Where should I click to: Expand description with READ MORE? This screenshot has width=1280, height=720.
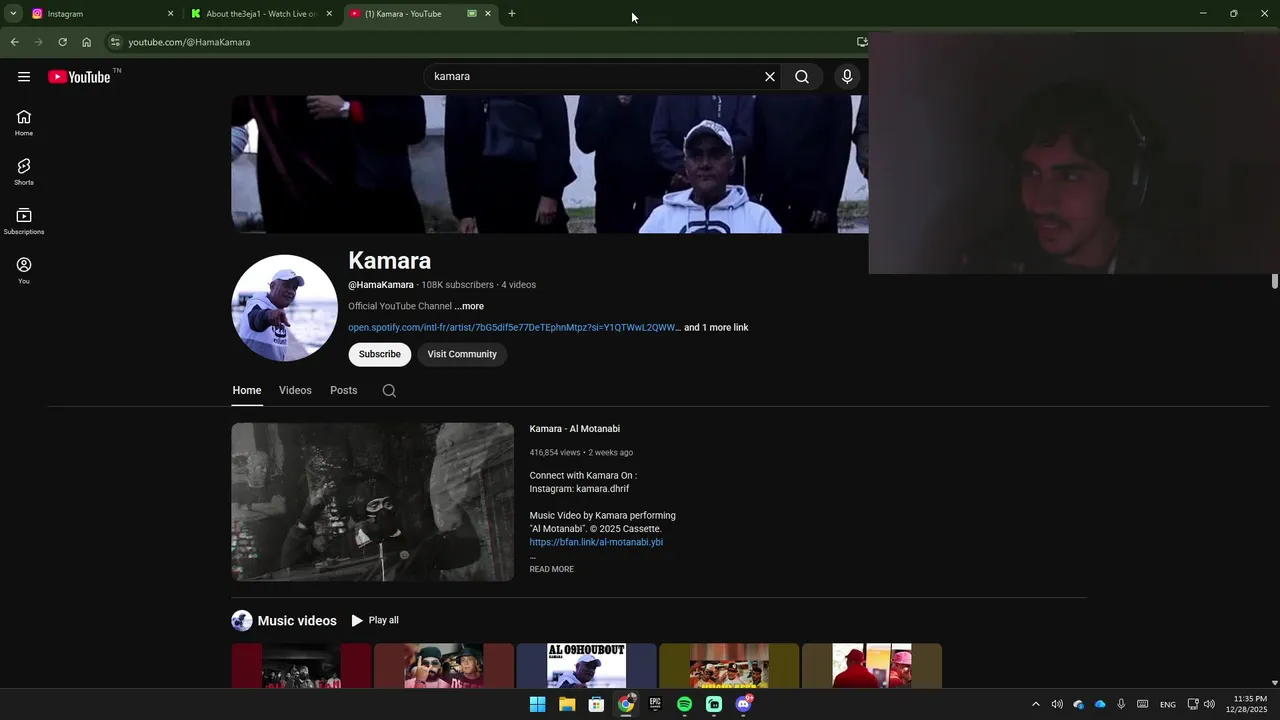click(552, 569)
